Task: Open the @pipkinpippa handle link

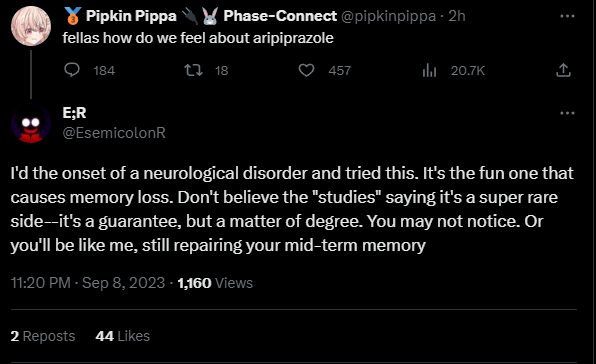Action: [x=388, y=16]
